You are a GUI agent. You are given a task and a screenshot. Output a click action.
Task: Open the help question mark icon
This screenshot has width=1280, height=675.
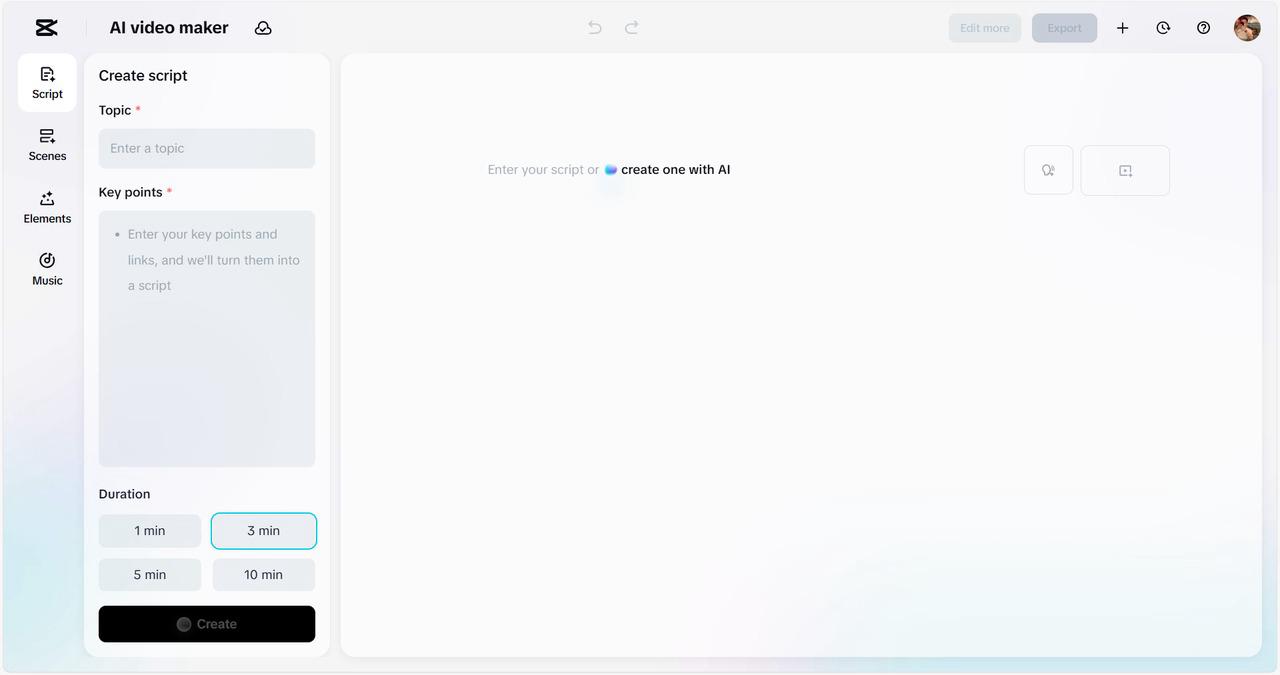click(1204, 28)
